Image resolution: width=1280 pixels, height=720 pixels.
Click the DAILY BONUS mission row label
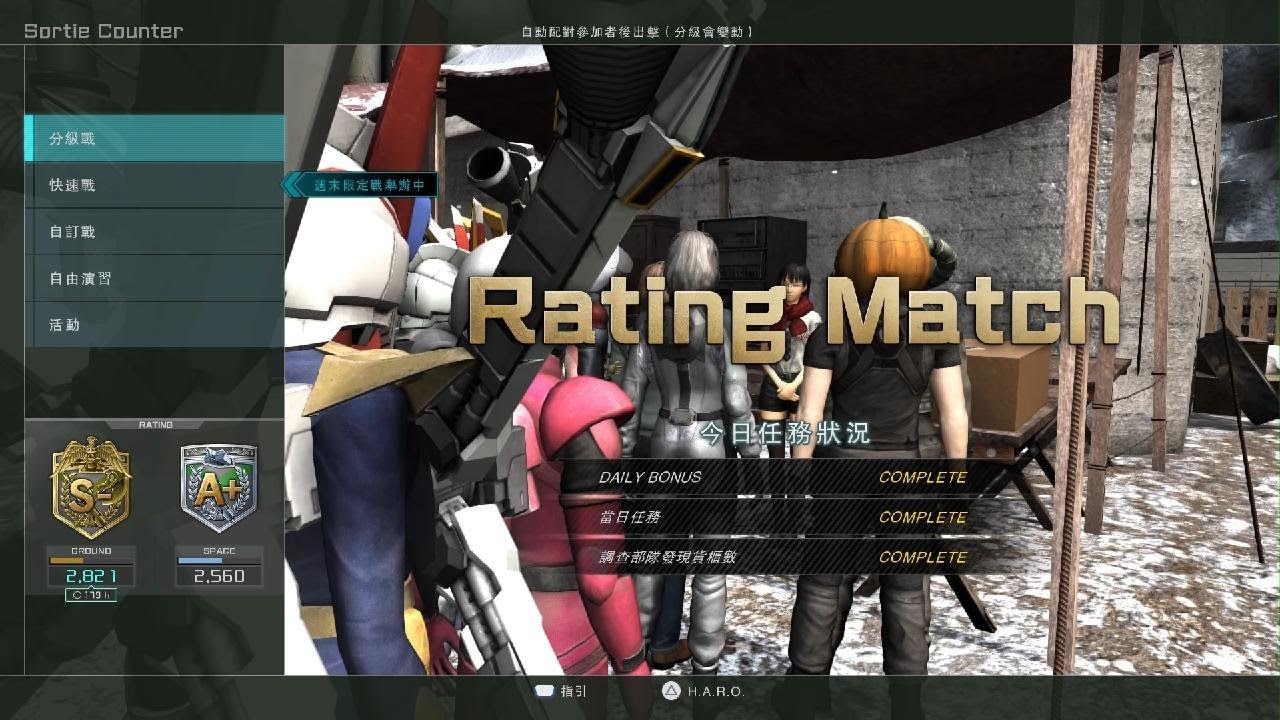pos(650,477)
